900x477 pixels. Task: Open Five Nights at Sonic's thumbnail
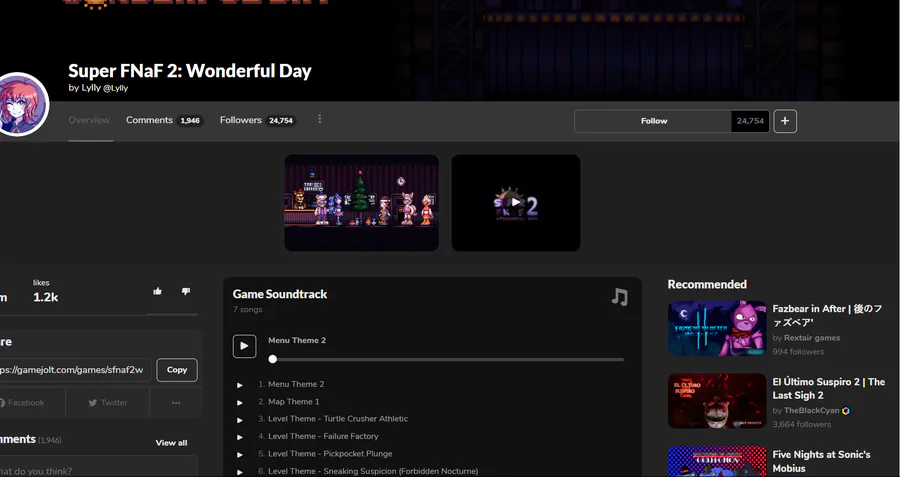717,462
